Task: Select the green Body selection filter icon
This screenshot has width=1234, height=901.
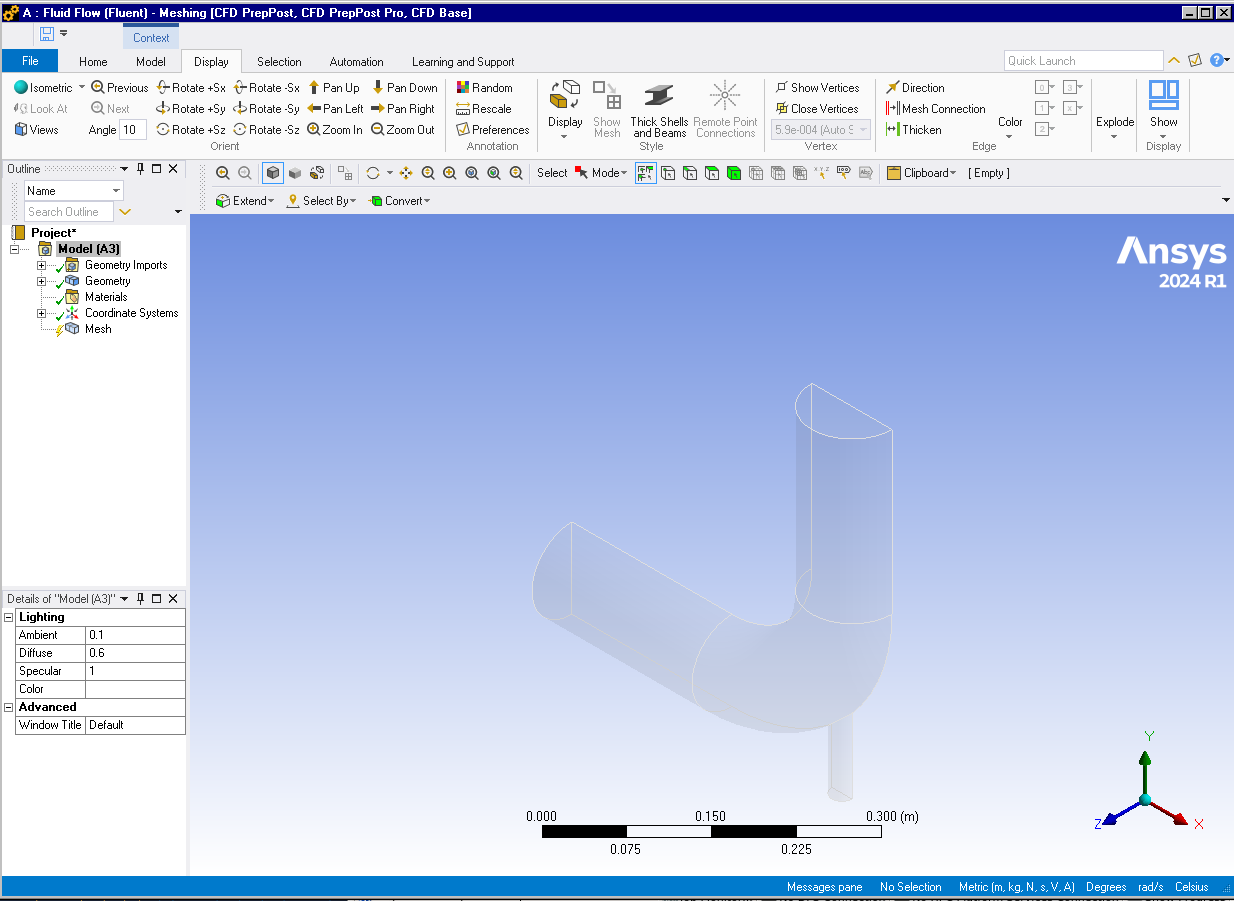Action: click(x=734, y=173)
